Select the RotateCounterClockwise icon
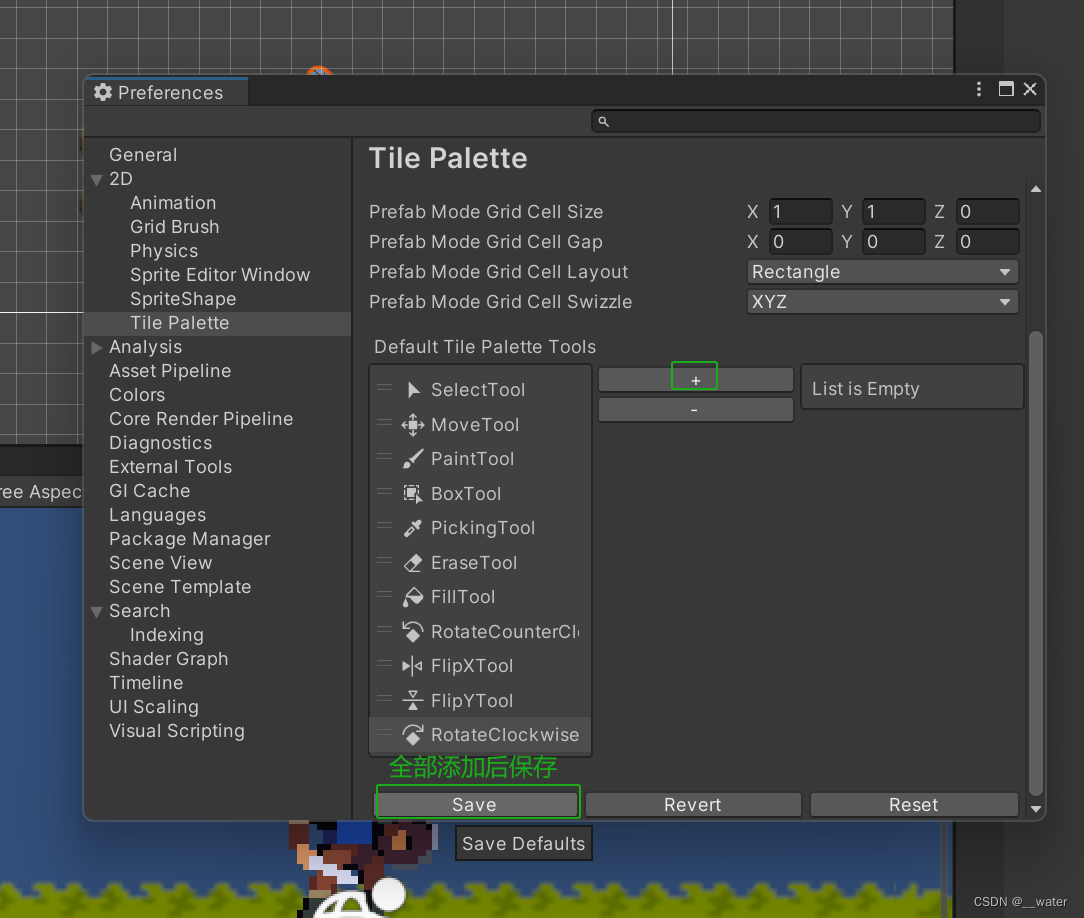 coord(413,631)
